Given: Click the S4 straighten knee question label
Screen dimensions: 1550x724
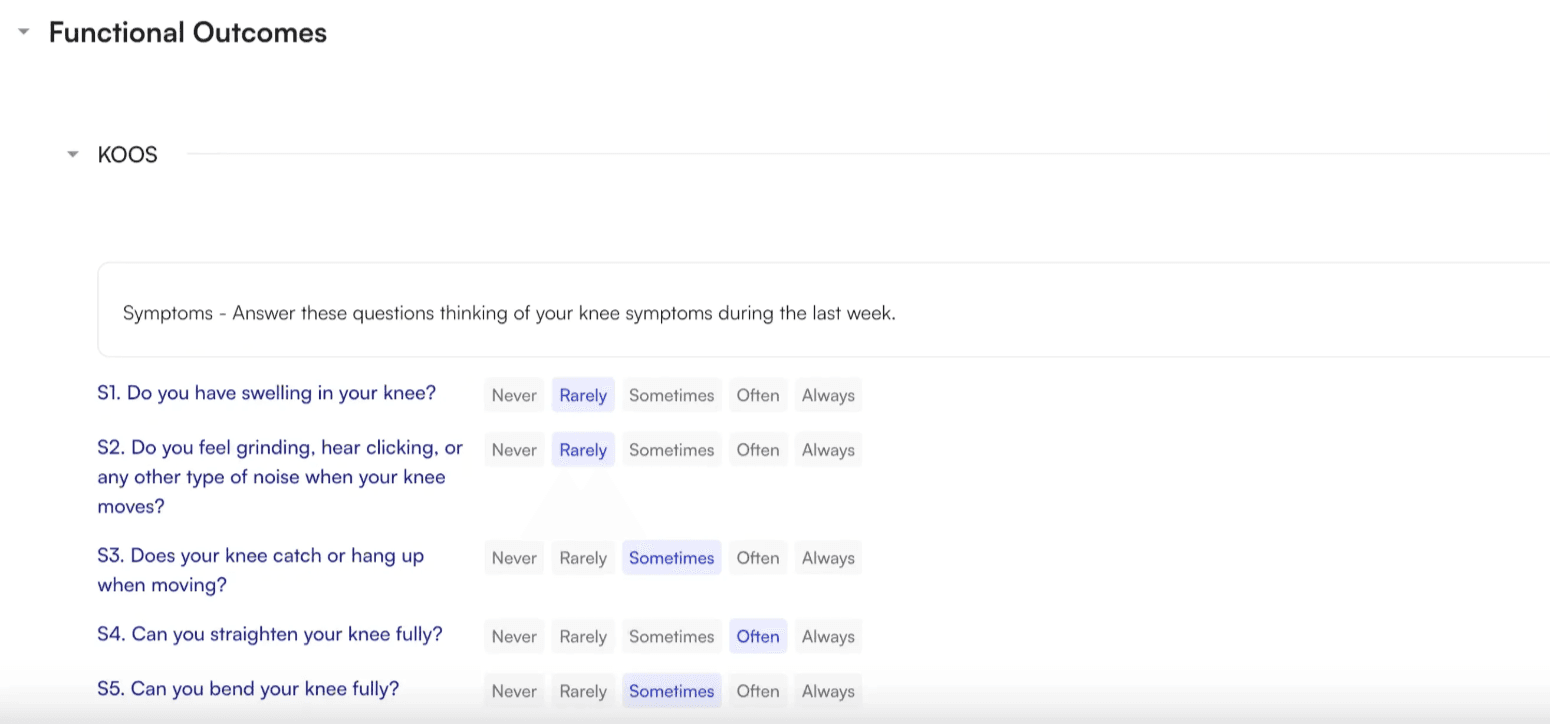Looking at the screenshot, I should 270,634.
